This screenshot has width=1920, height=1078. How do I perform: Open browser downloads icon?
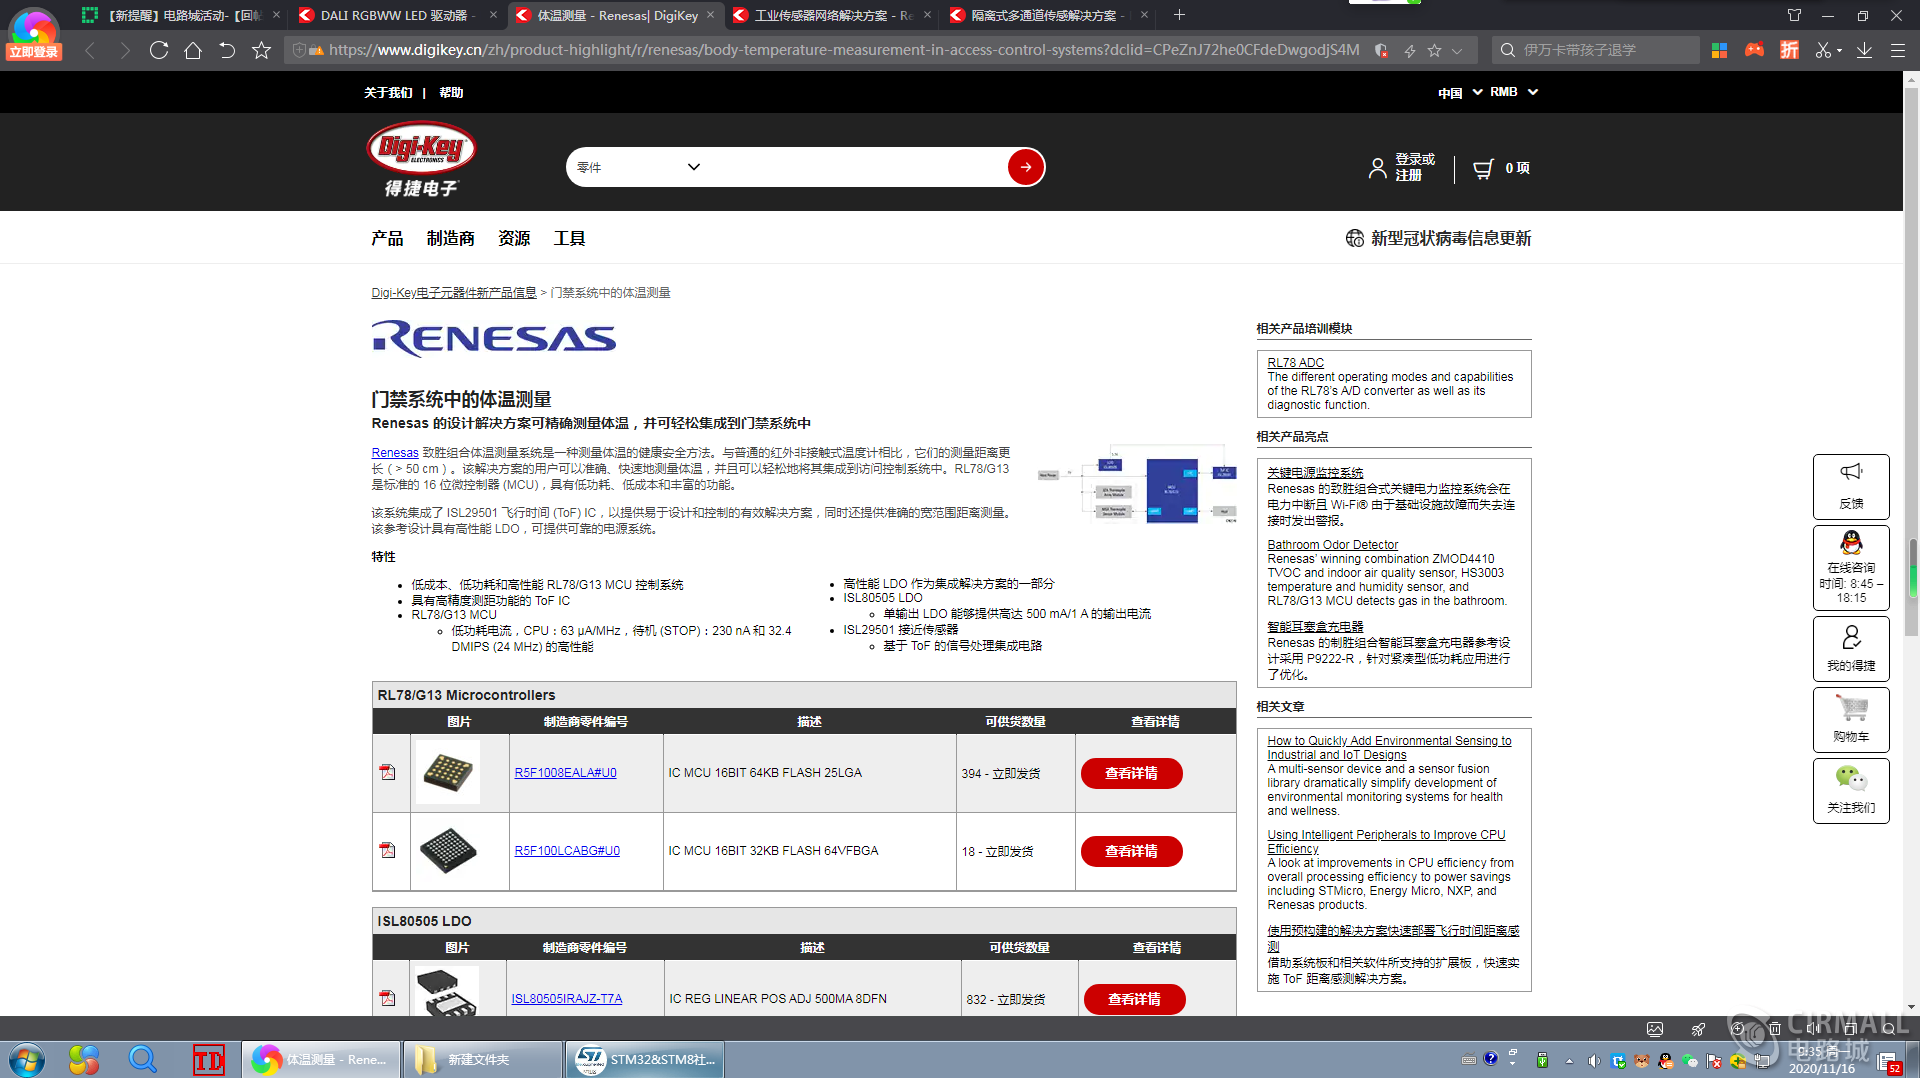tap(1864, 50)
